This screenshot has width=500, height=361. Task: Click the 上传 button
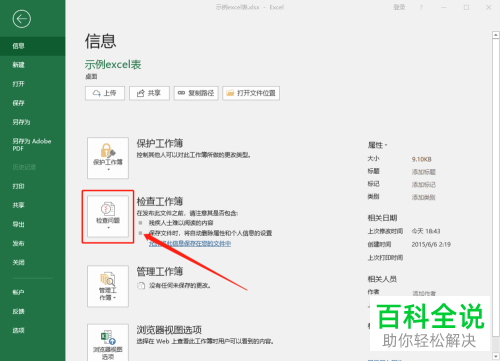coord(105,93)
